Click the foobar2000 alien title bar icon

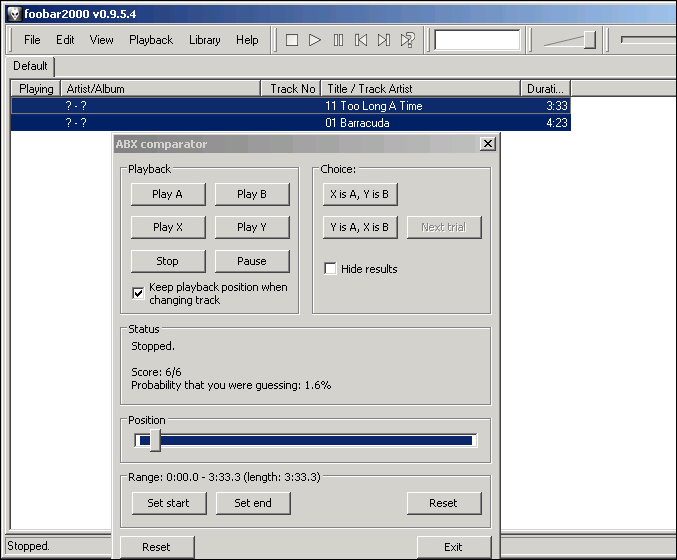pyautogui.click(x=14, y=14)
